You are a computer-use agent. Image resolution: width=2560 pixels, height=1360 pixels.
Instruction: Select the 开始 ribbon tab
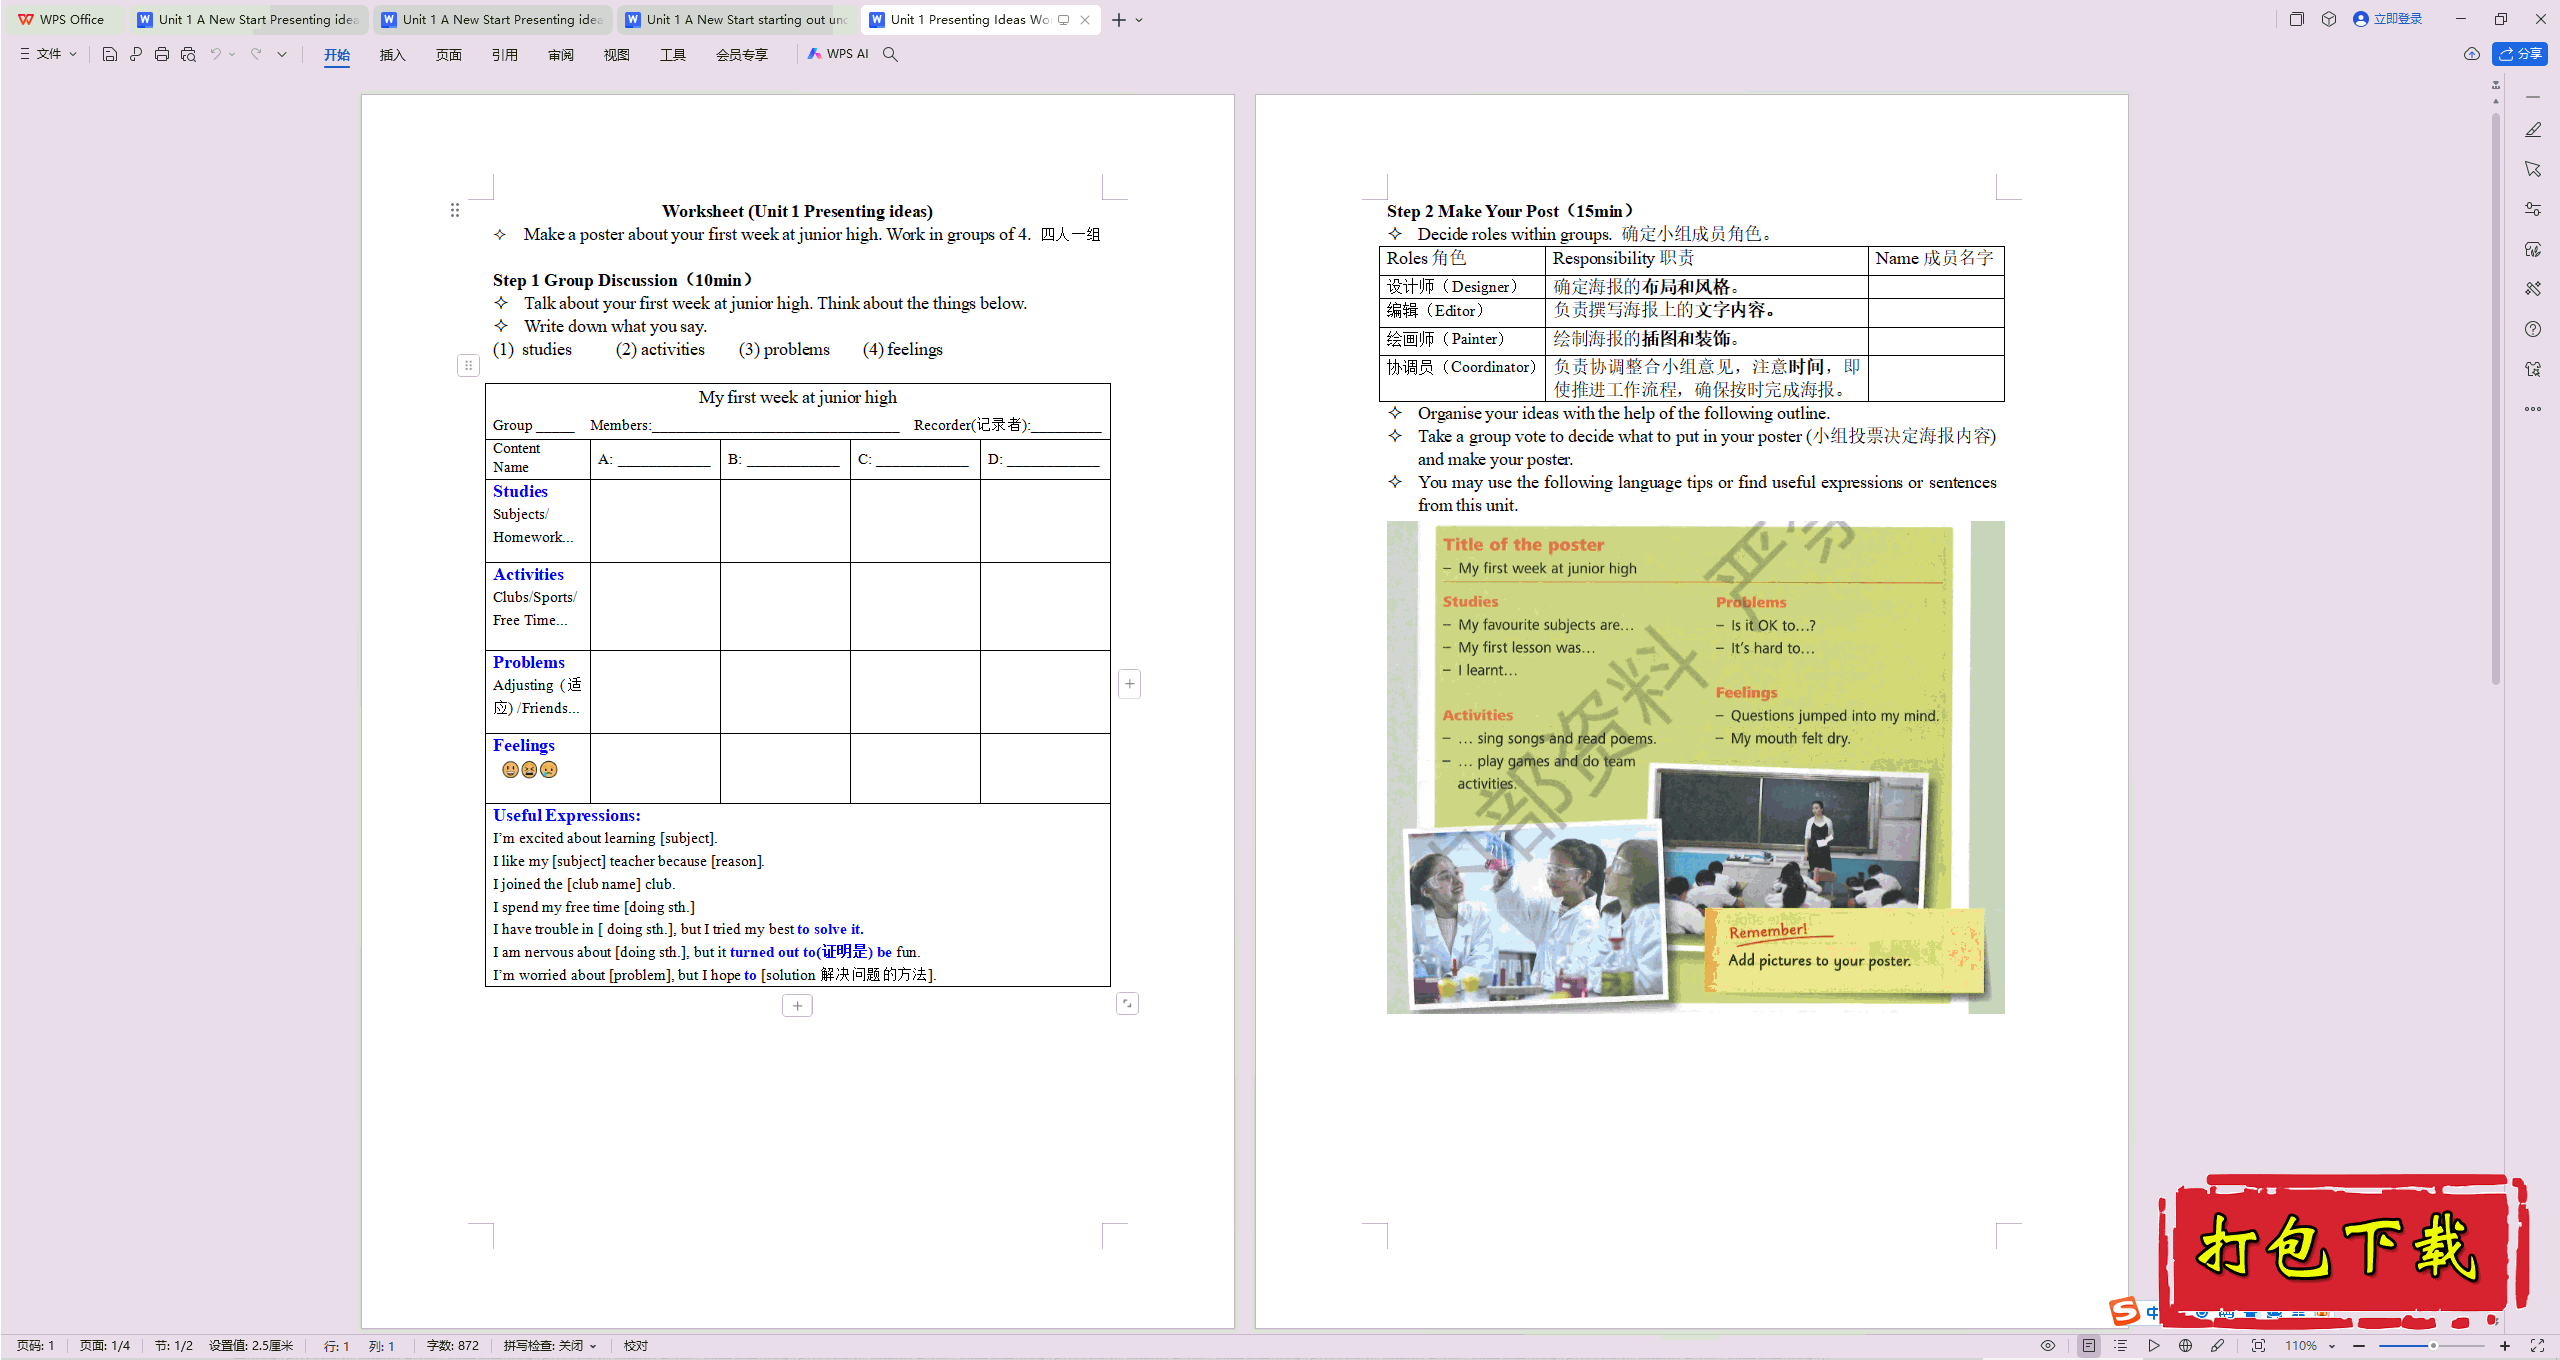[335, 54]
